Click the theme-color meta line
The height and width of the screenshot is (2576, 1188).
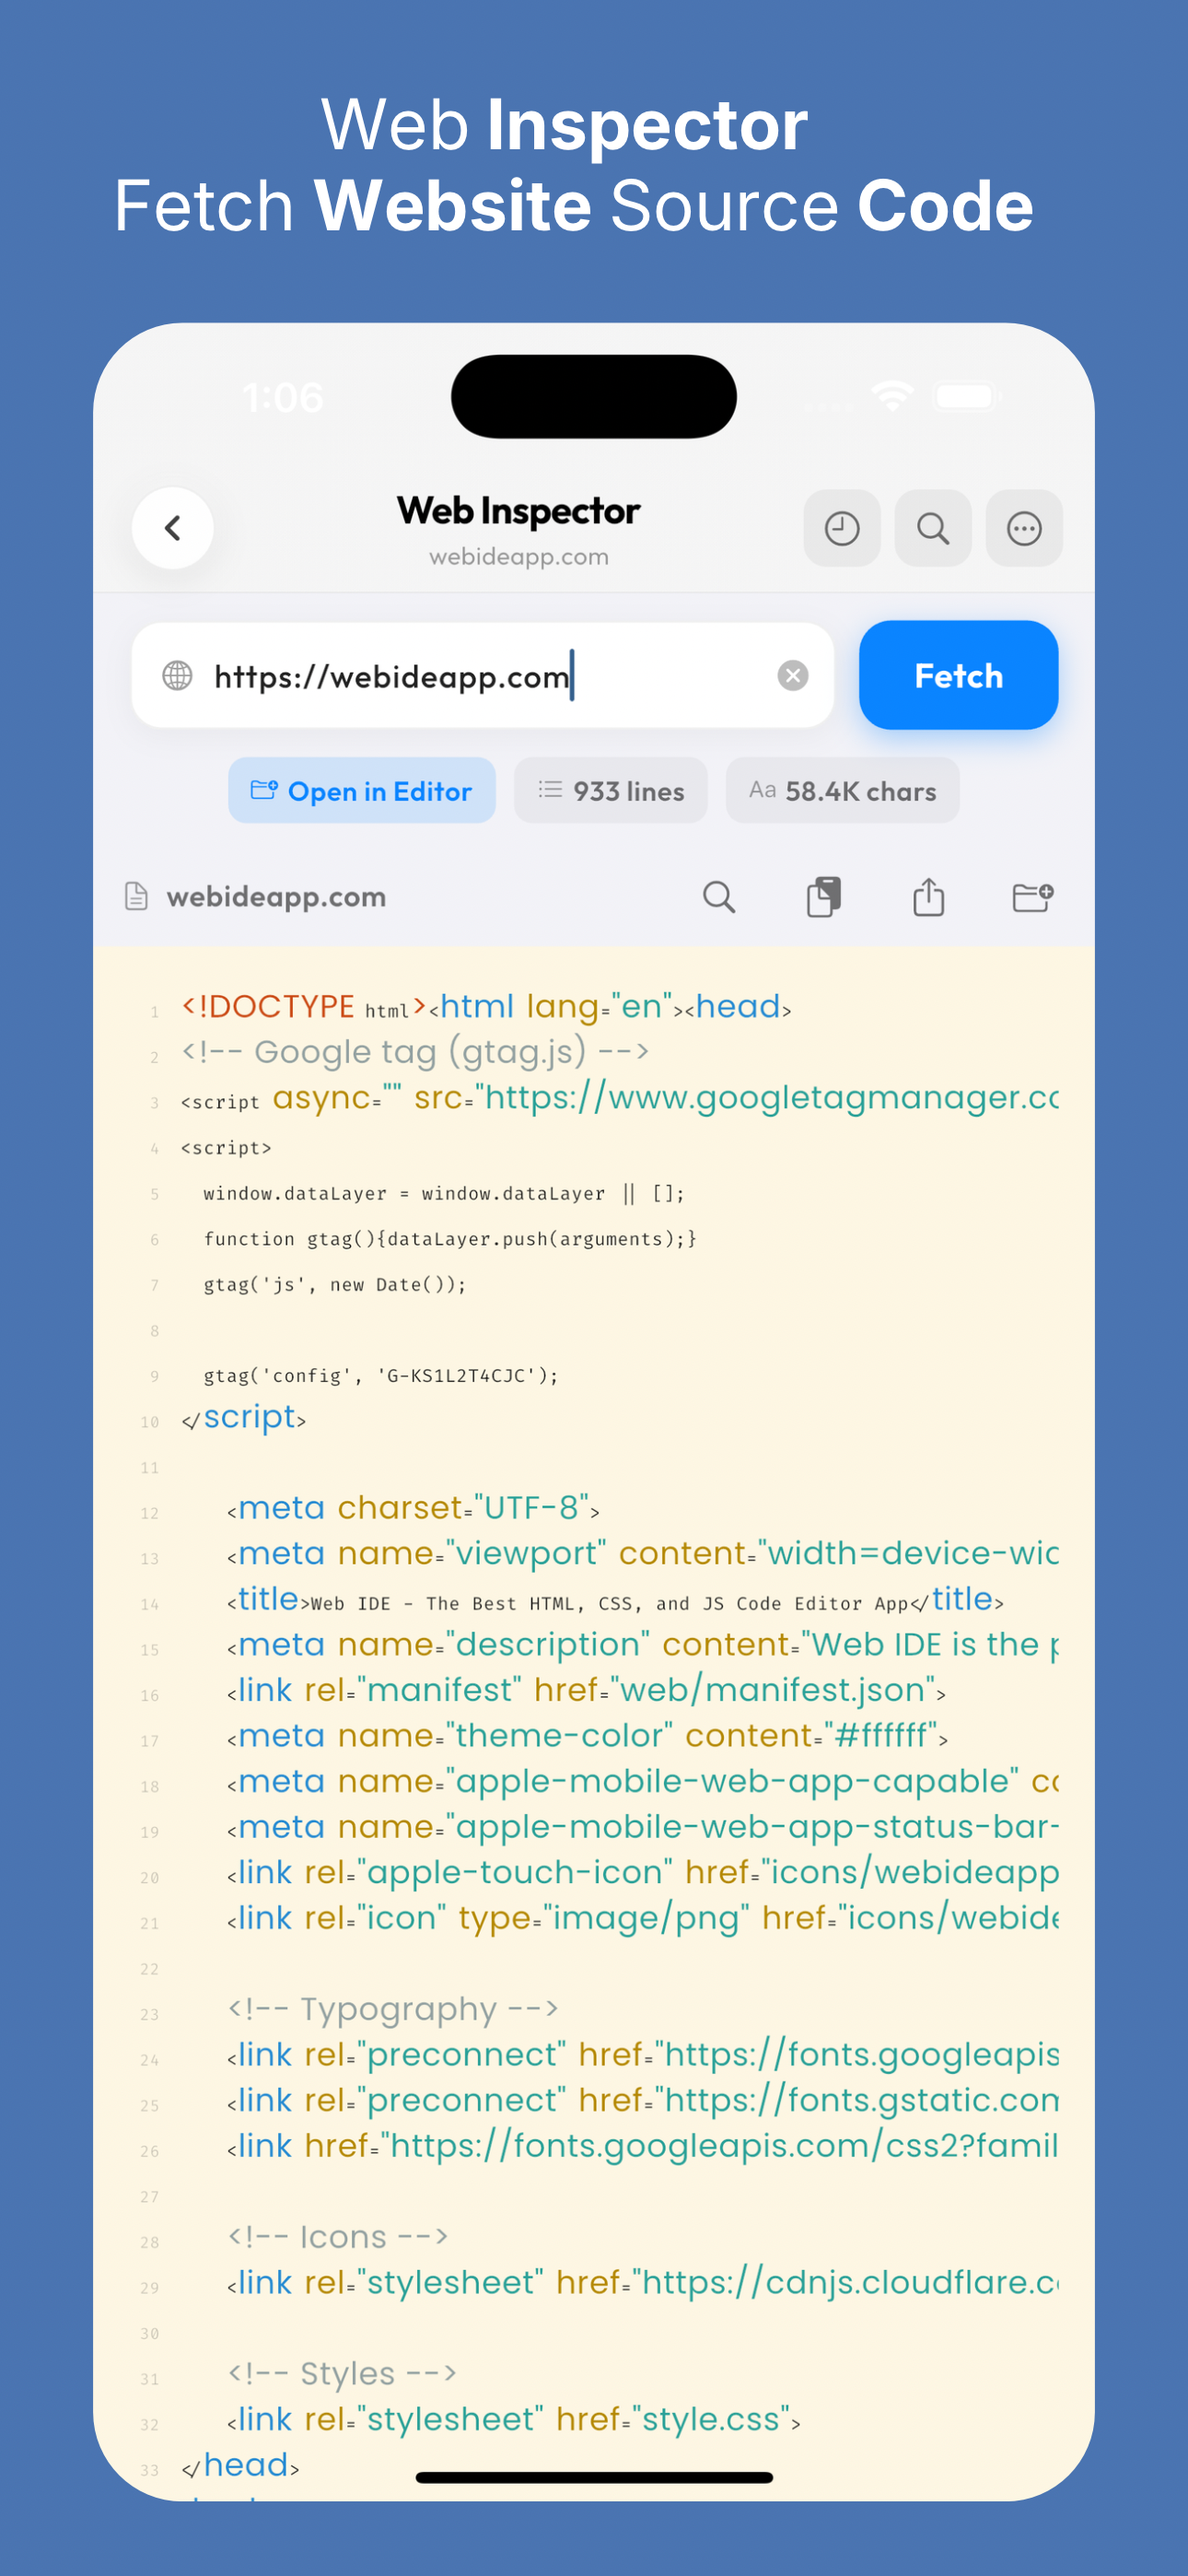[x=587, y=1736]
